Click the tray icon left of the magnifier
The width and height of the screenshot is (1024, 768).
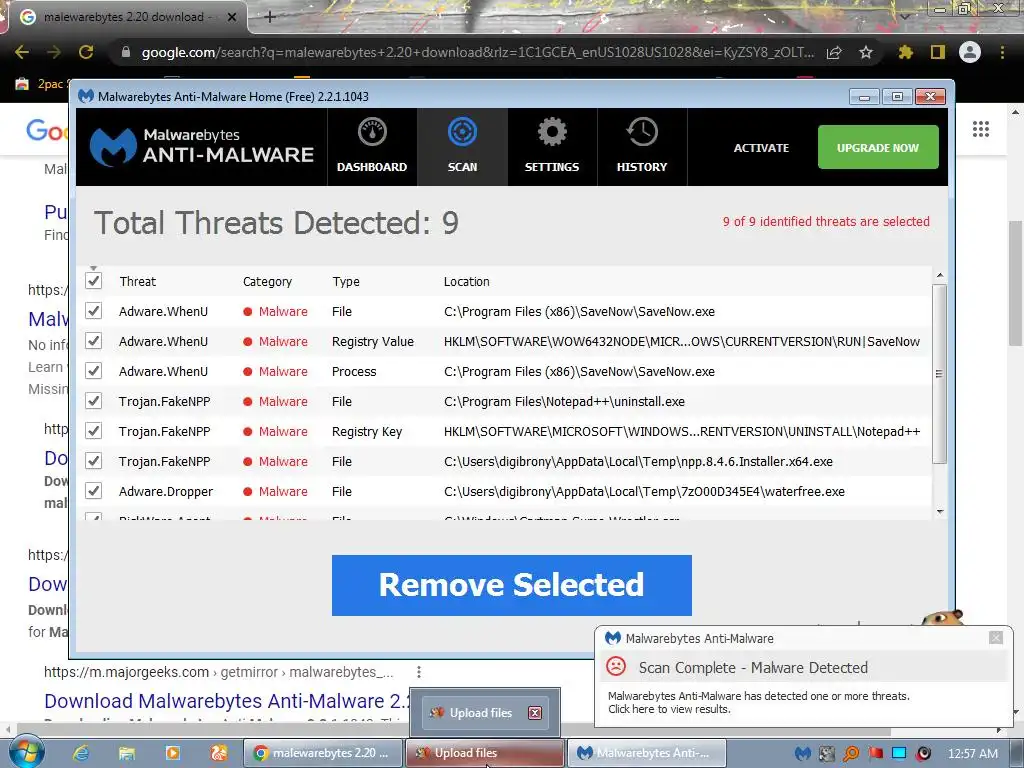pos(827,753)
